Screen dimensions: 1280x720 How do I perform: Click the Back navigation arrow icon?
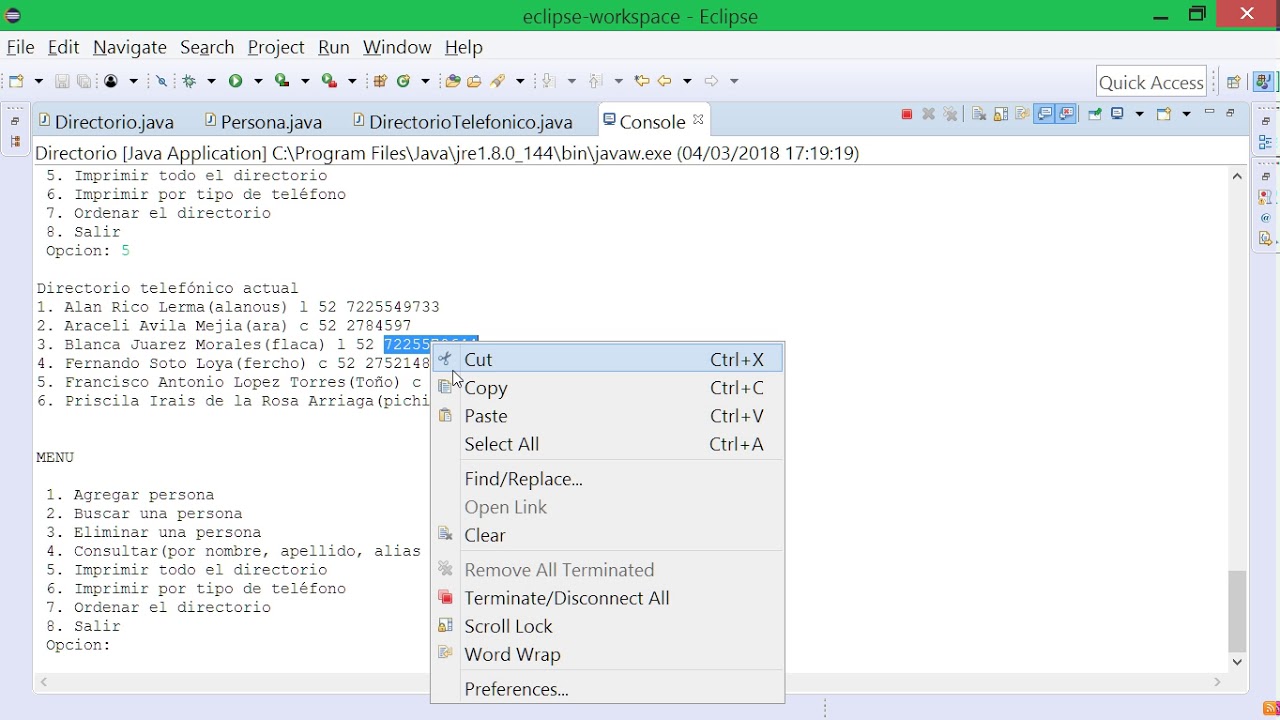pos(664,81)
